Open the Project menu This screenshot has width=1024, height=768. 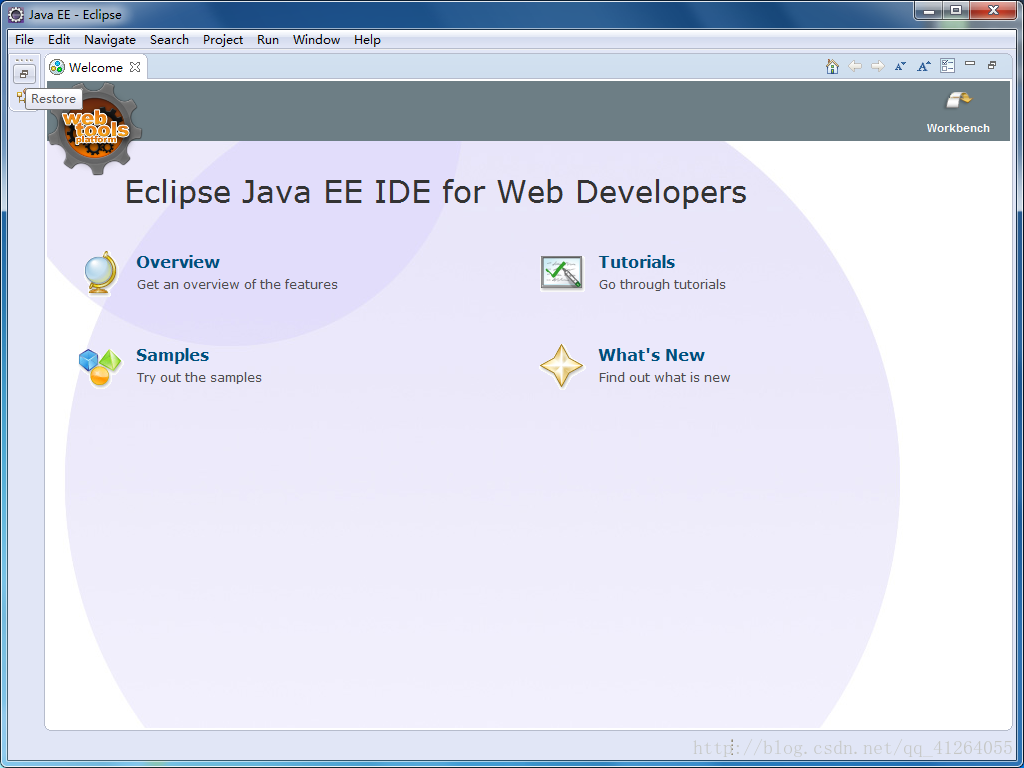[x=223, y=40]
